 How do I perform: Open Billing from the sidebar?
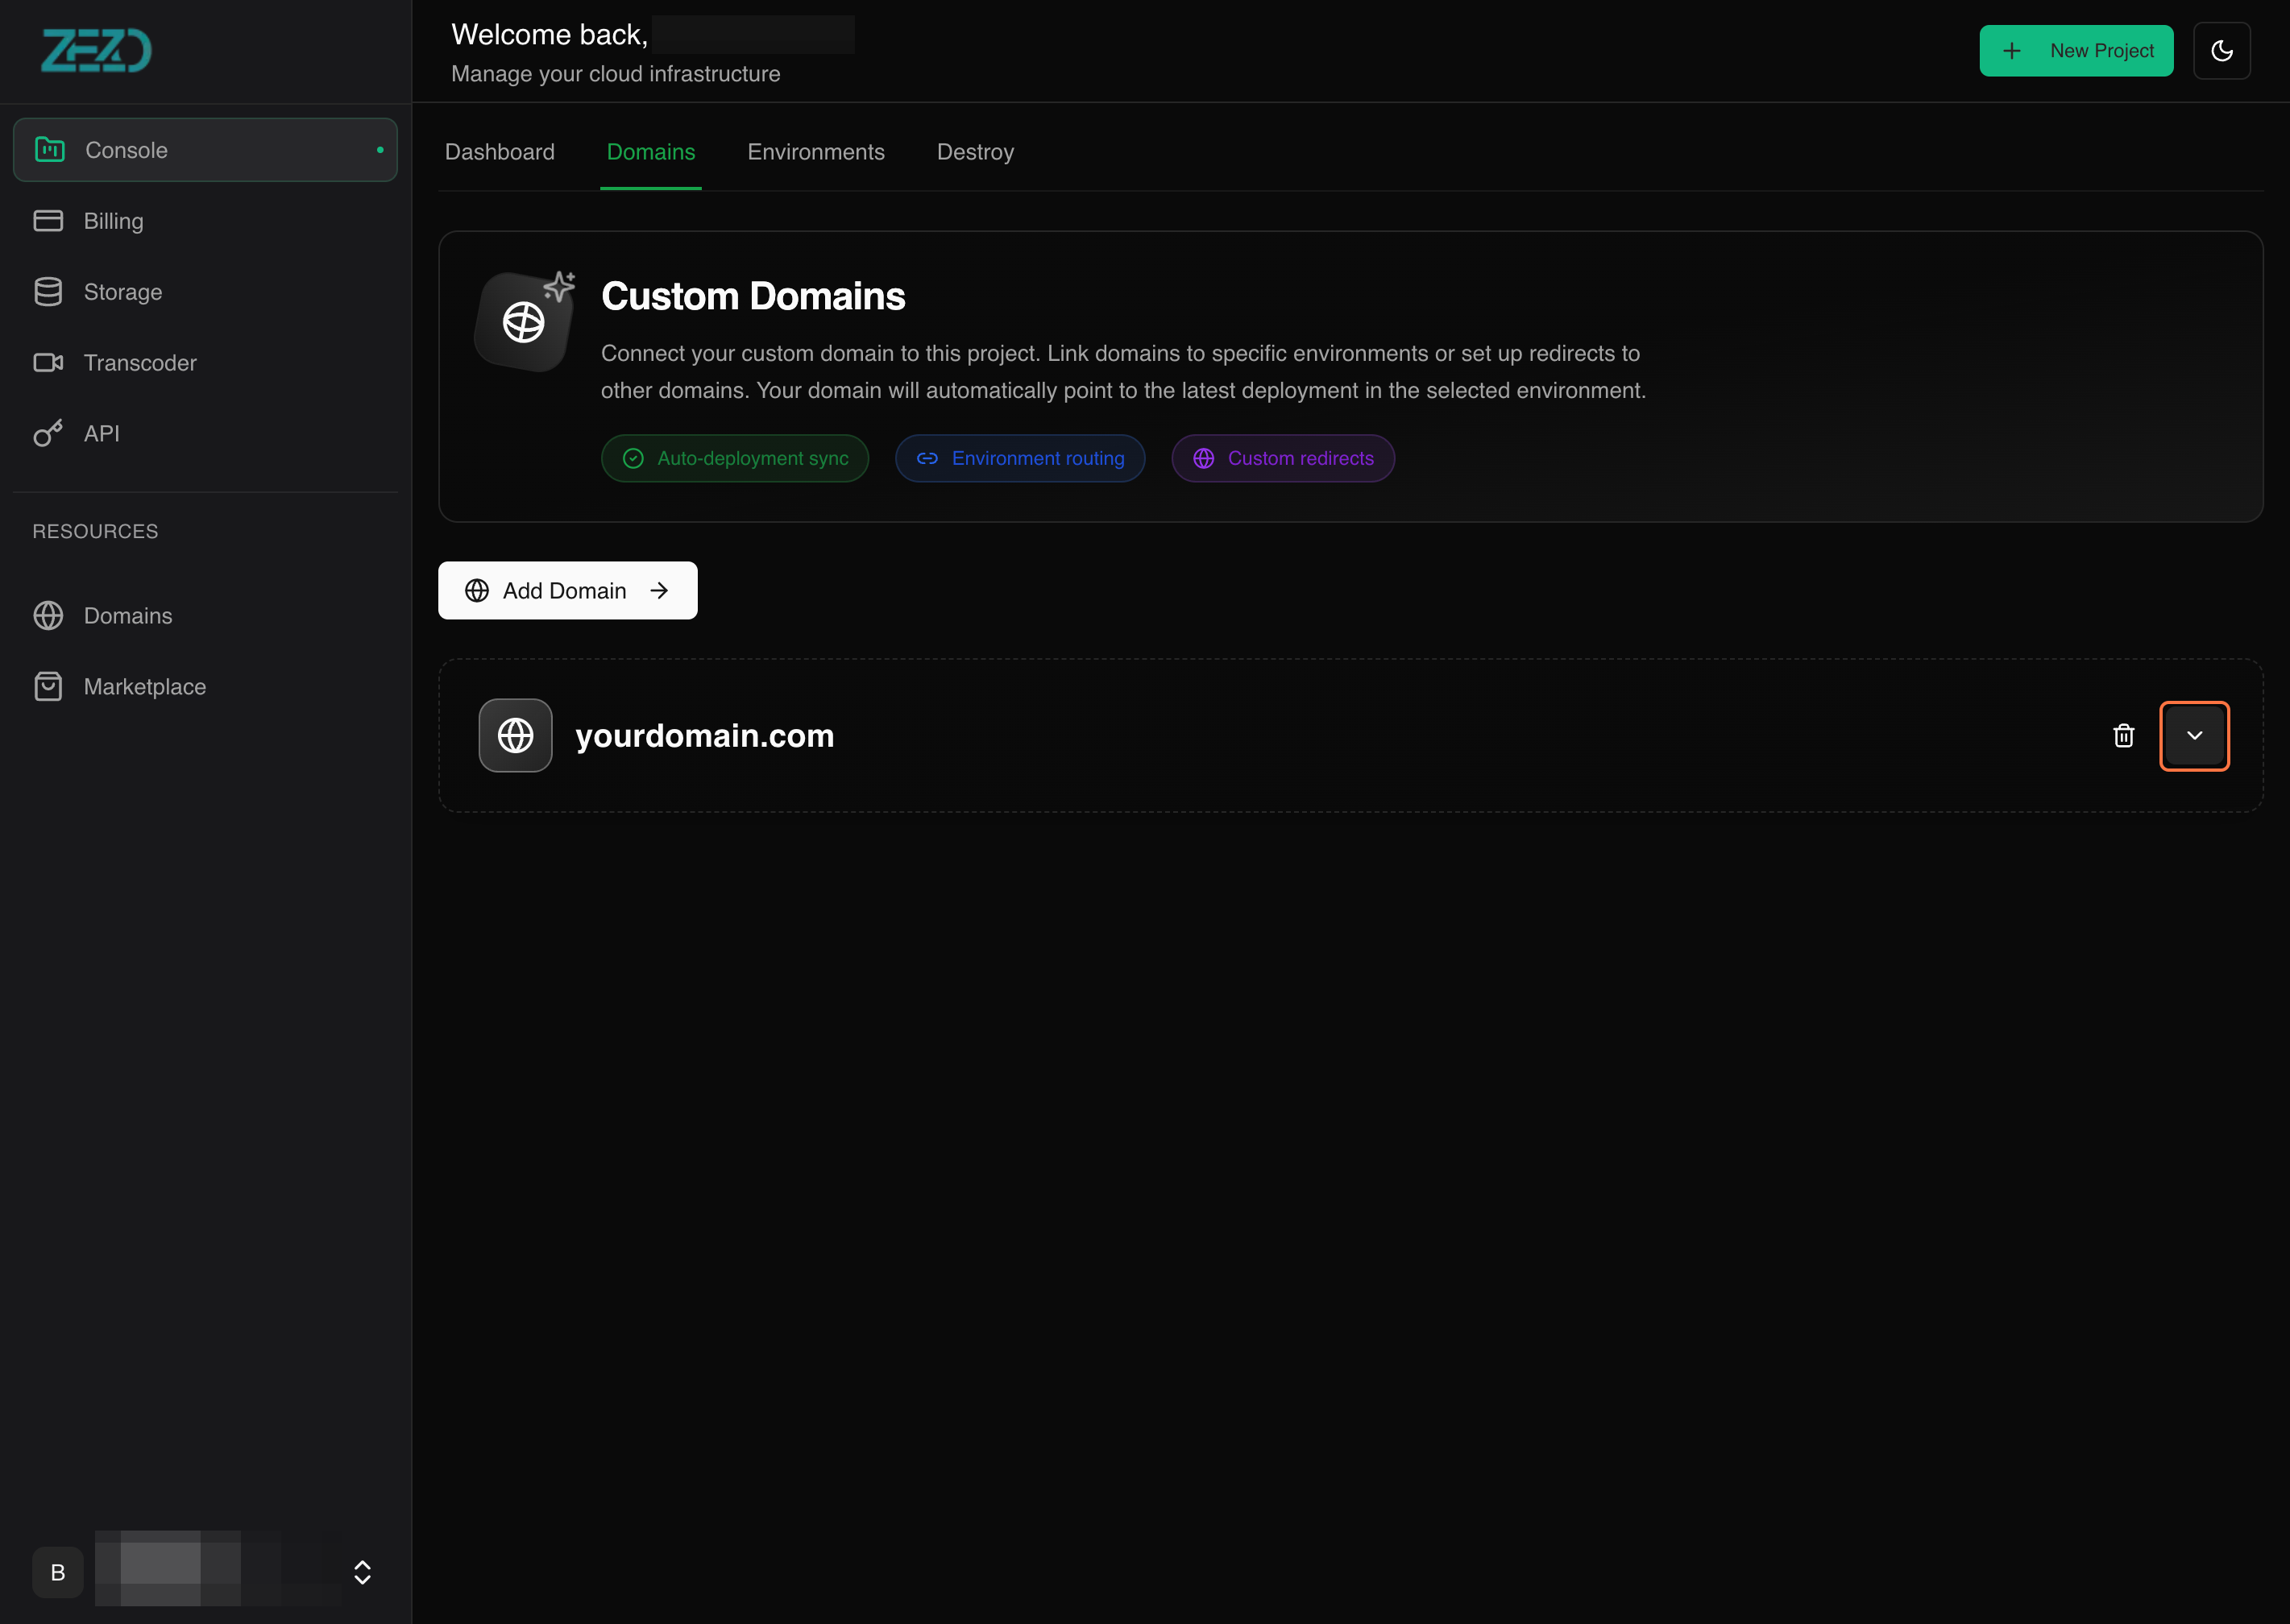[113, 221]
